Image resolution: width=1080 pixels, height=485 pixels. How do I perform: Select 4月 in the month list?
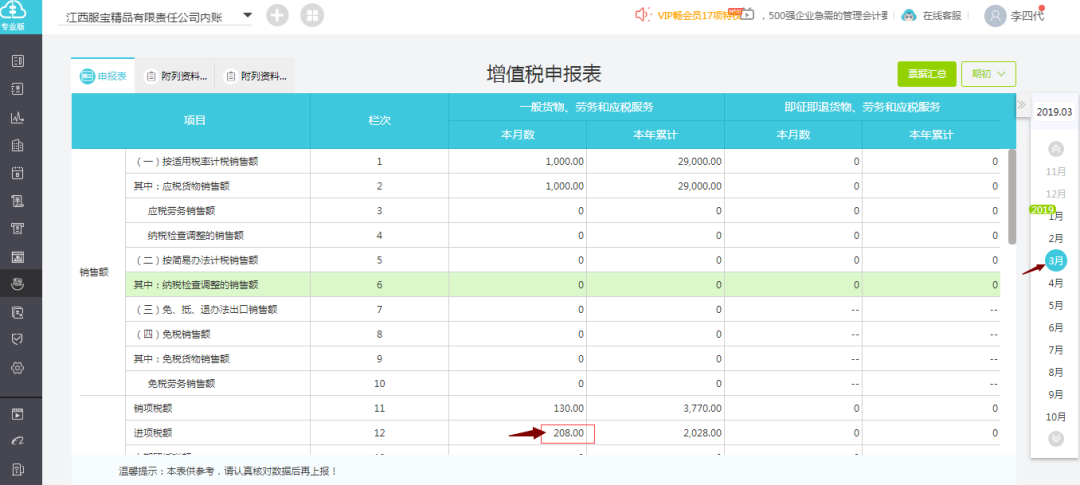[x=1055, y=283]
